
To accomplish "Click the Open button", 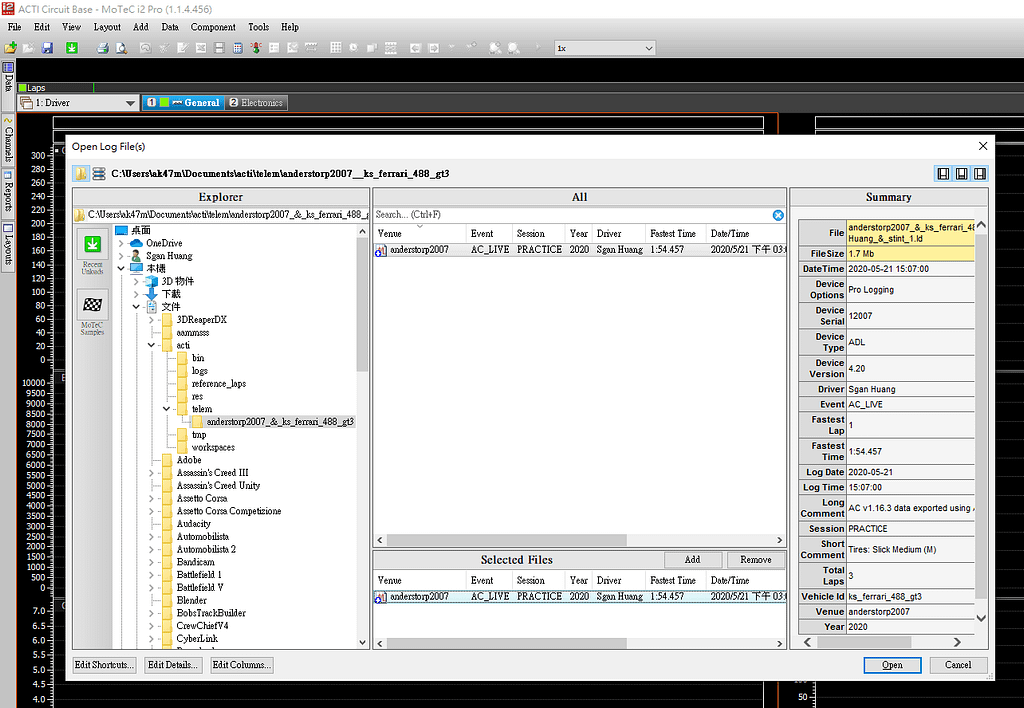I will pyautogui.click(x=892, y=665).
